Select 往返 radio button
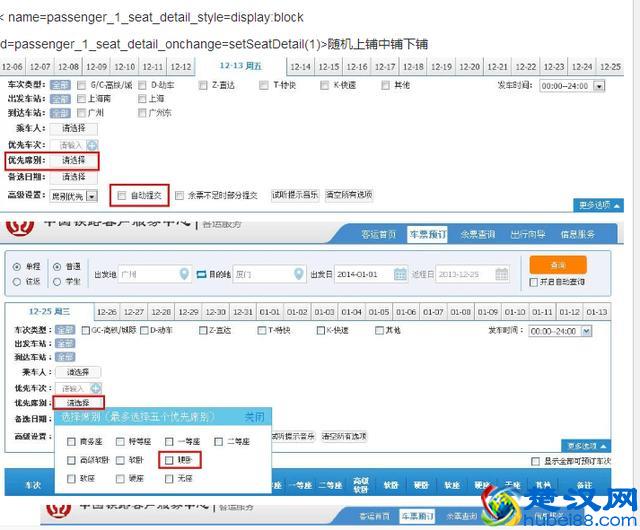This screenshot has height=530, width=640. (x=17, y=281)
